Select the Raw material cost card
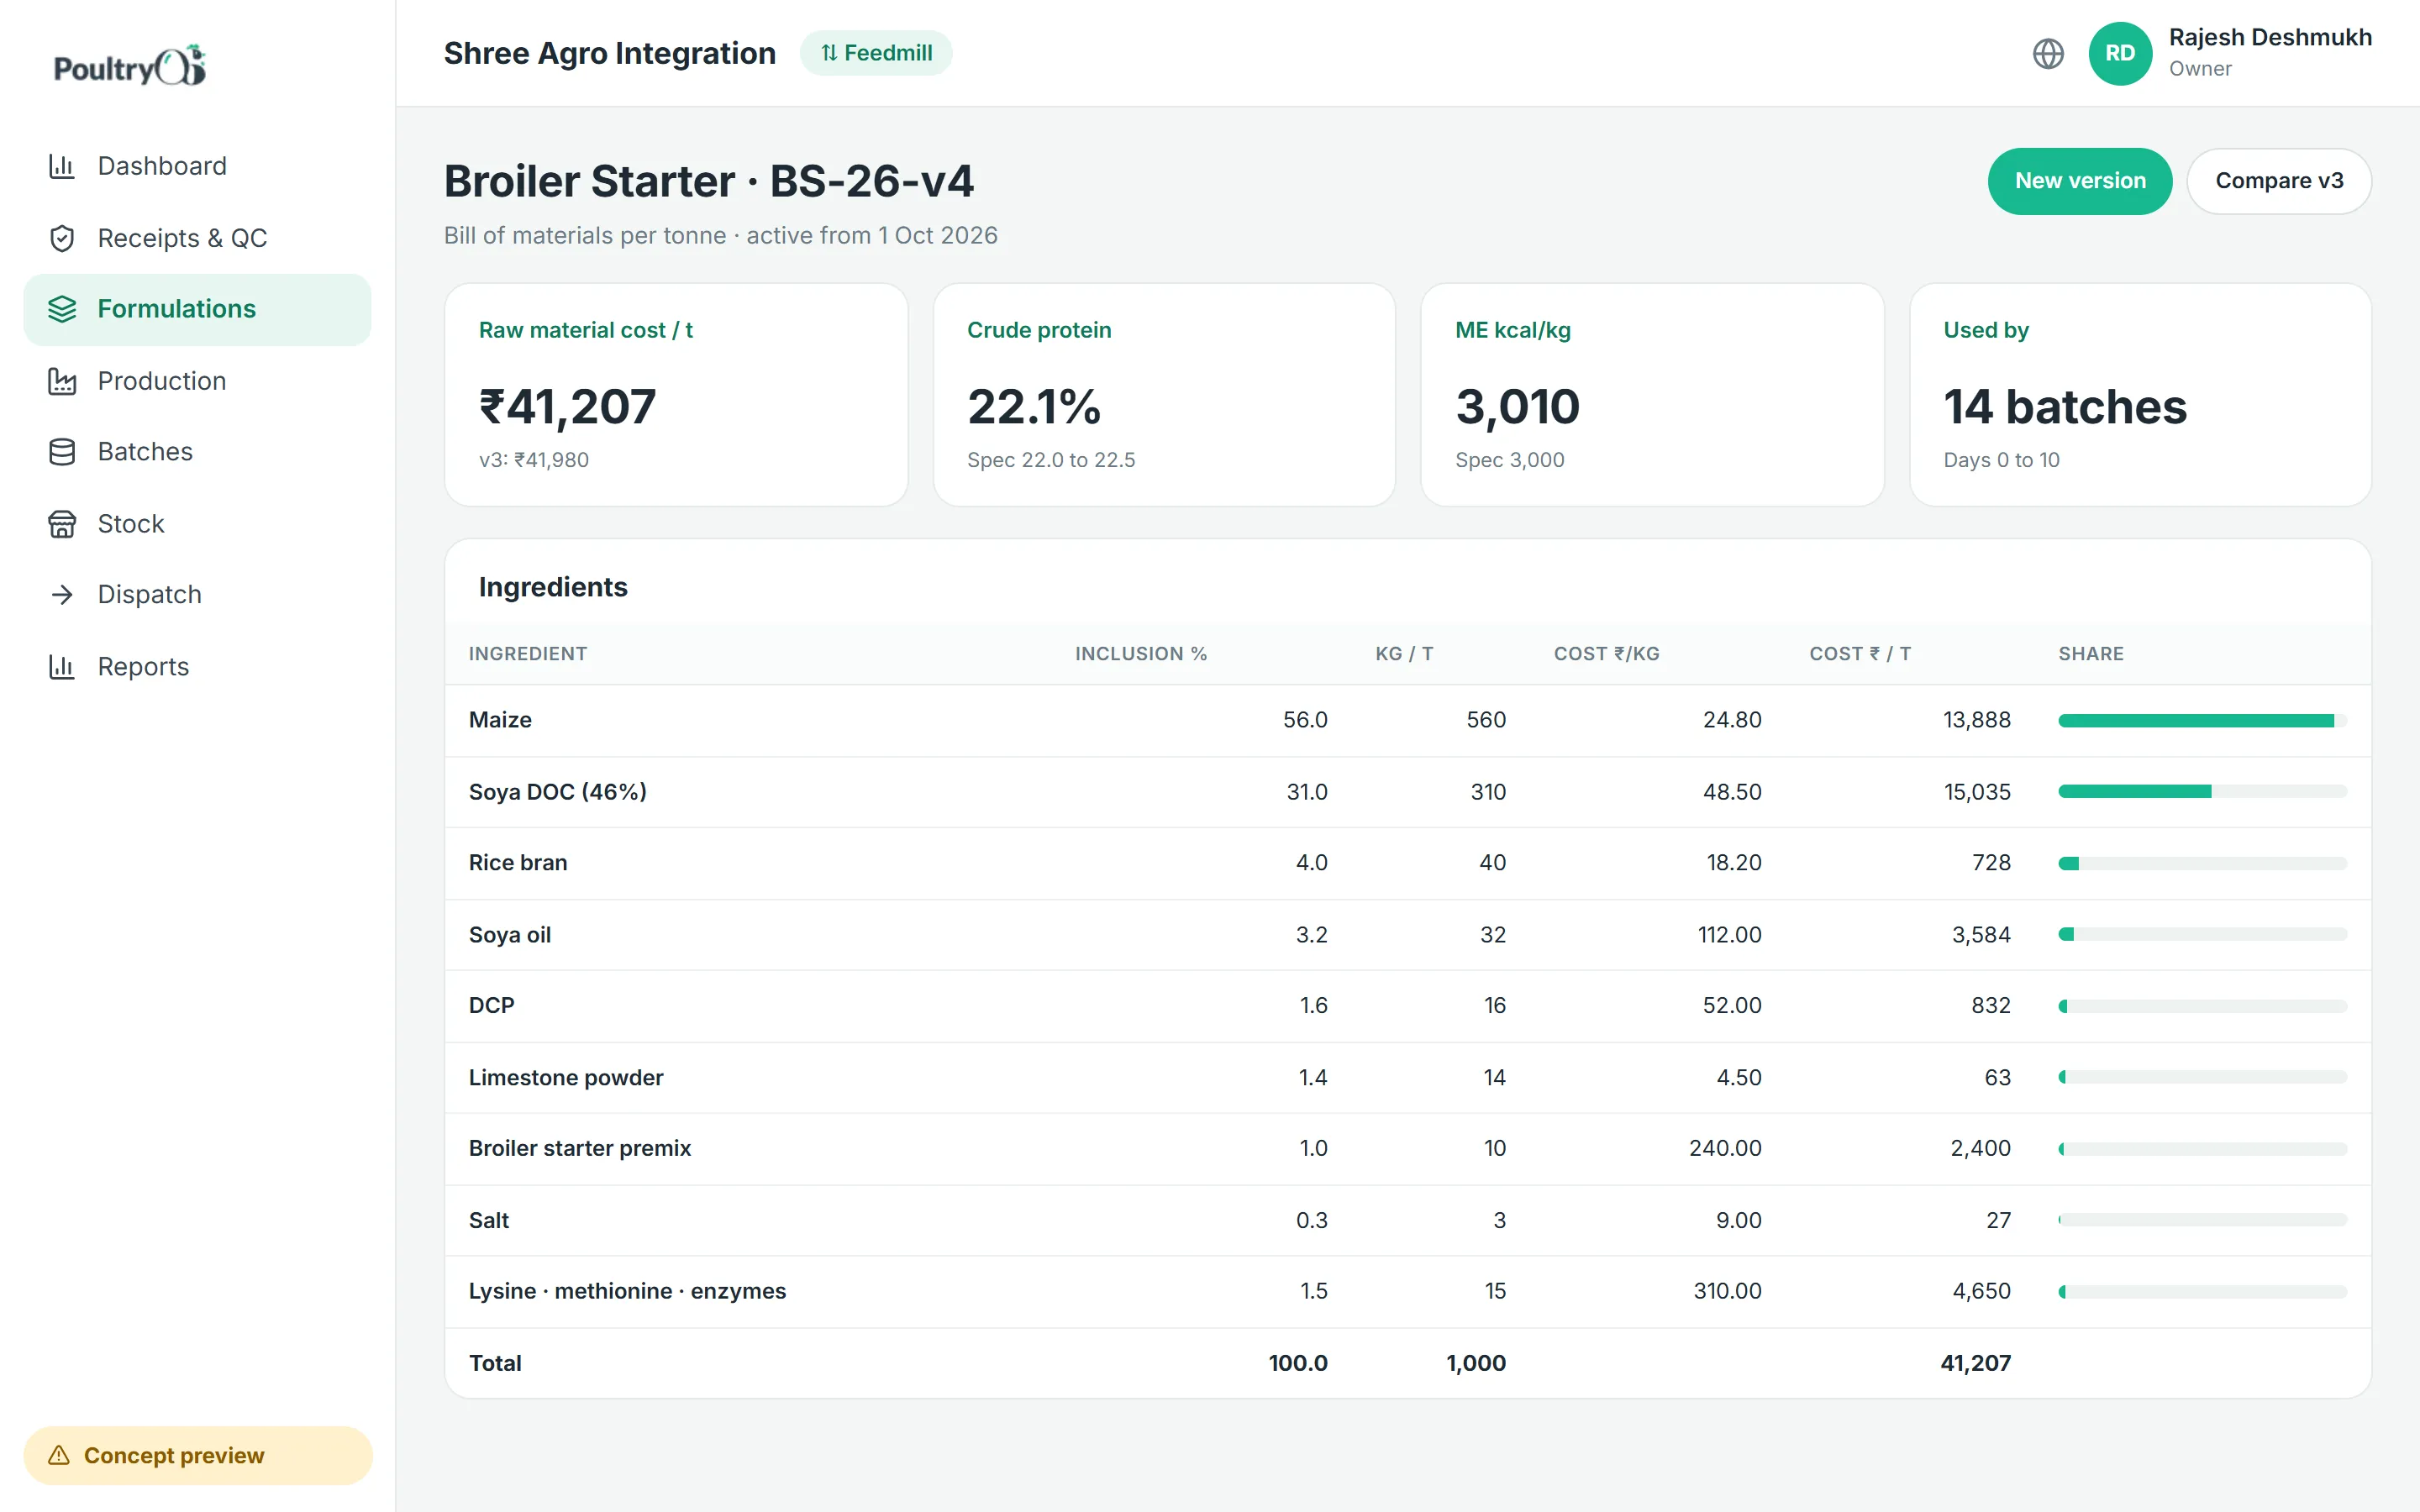 tap(676, 395)
